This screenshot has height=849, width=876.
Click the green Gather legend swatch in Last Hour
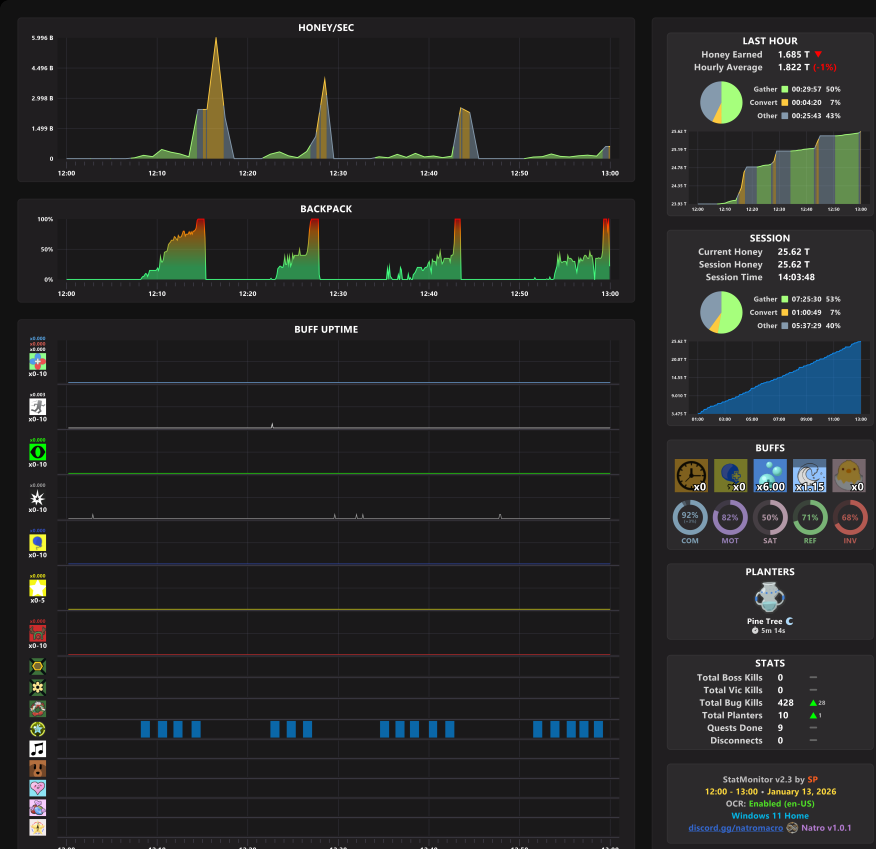(784, 89)
